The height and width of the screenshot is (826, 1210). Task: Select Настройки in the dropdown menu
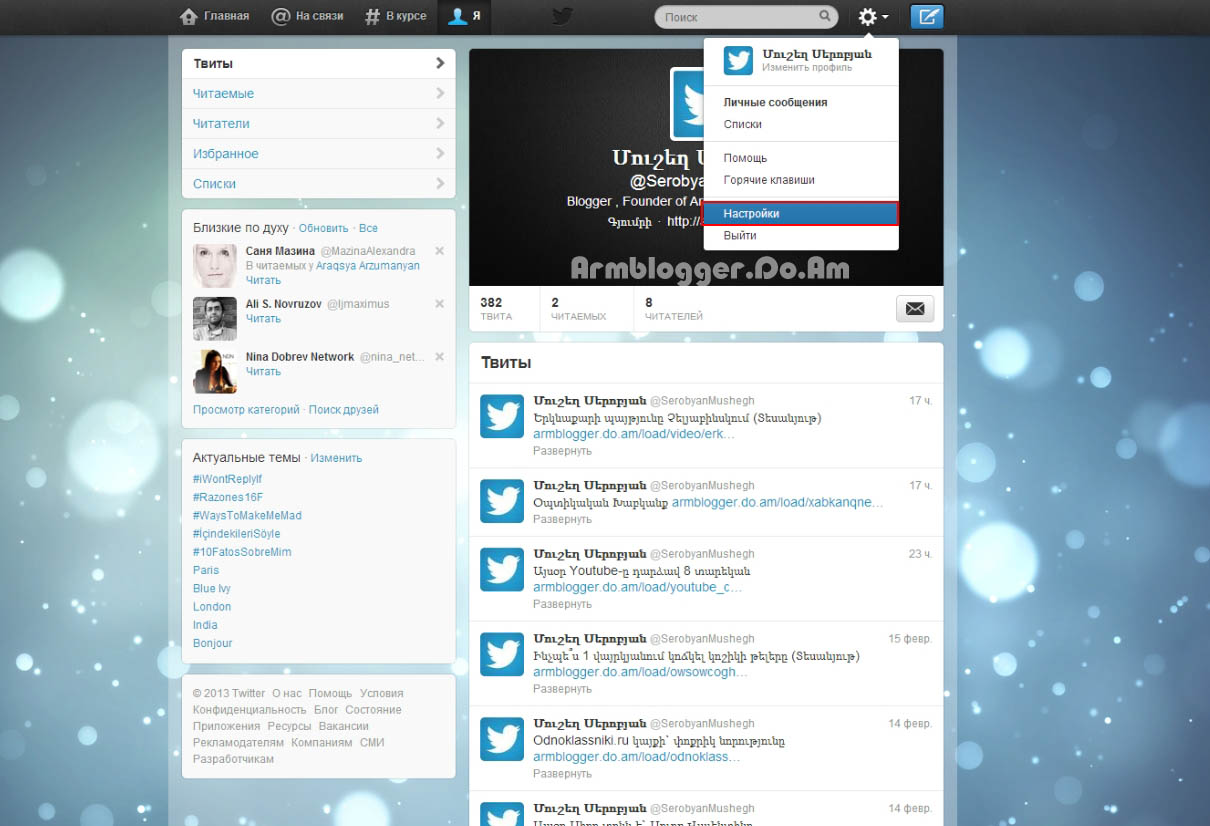801,213
